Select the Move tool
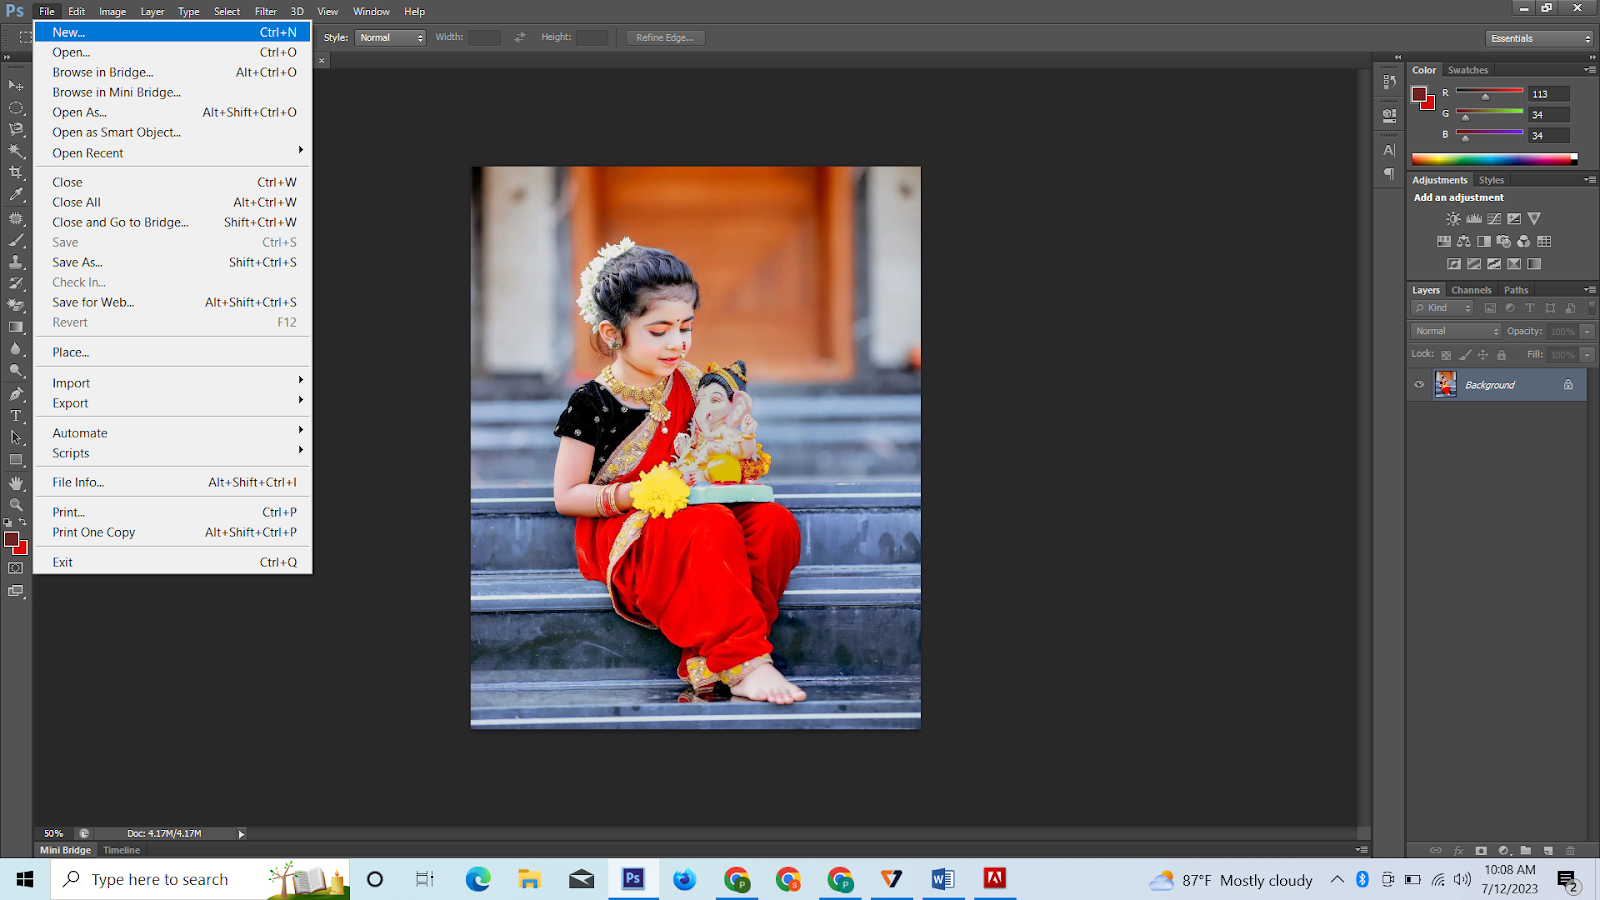The image size is (1600, 900). click(16, 86)
